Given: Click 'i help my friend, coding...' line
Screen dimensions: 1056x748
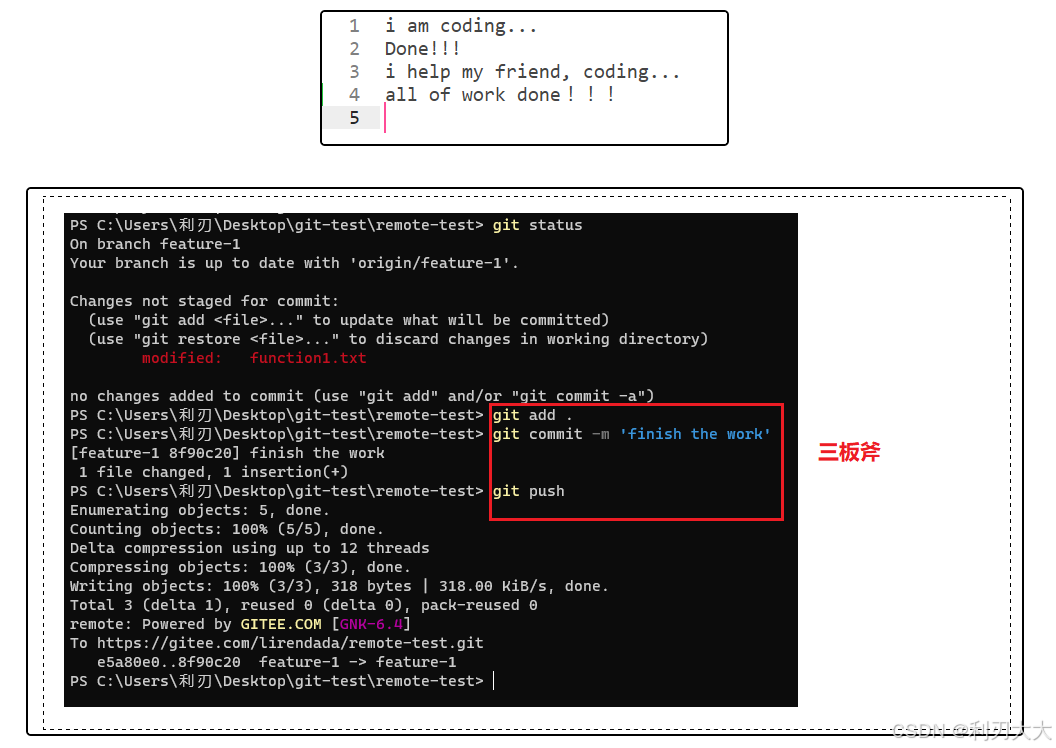Looking at the screenshot, I should point(532,72).
